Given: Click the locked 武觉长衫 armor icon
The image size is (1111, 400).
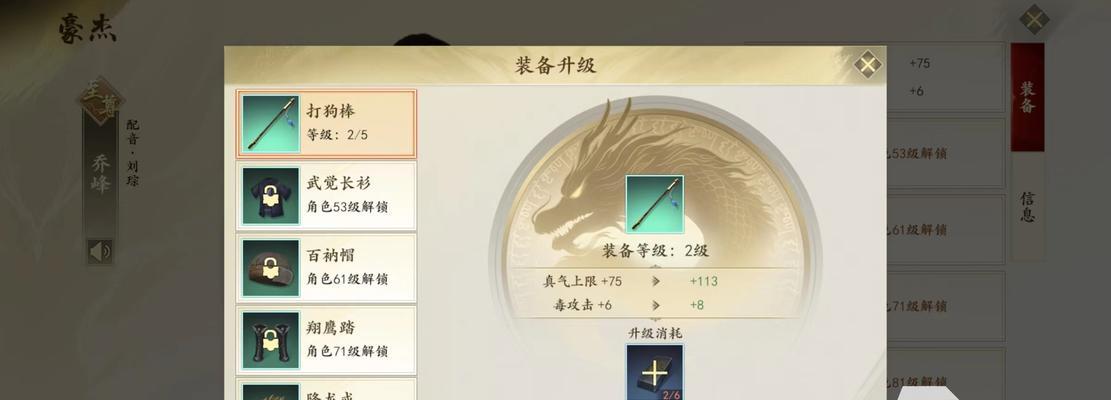Looking at the screenshot, I should coord(271,196).
